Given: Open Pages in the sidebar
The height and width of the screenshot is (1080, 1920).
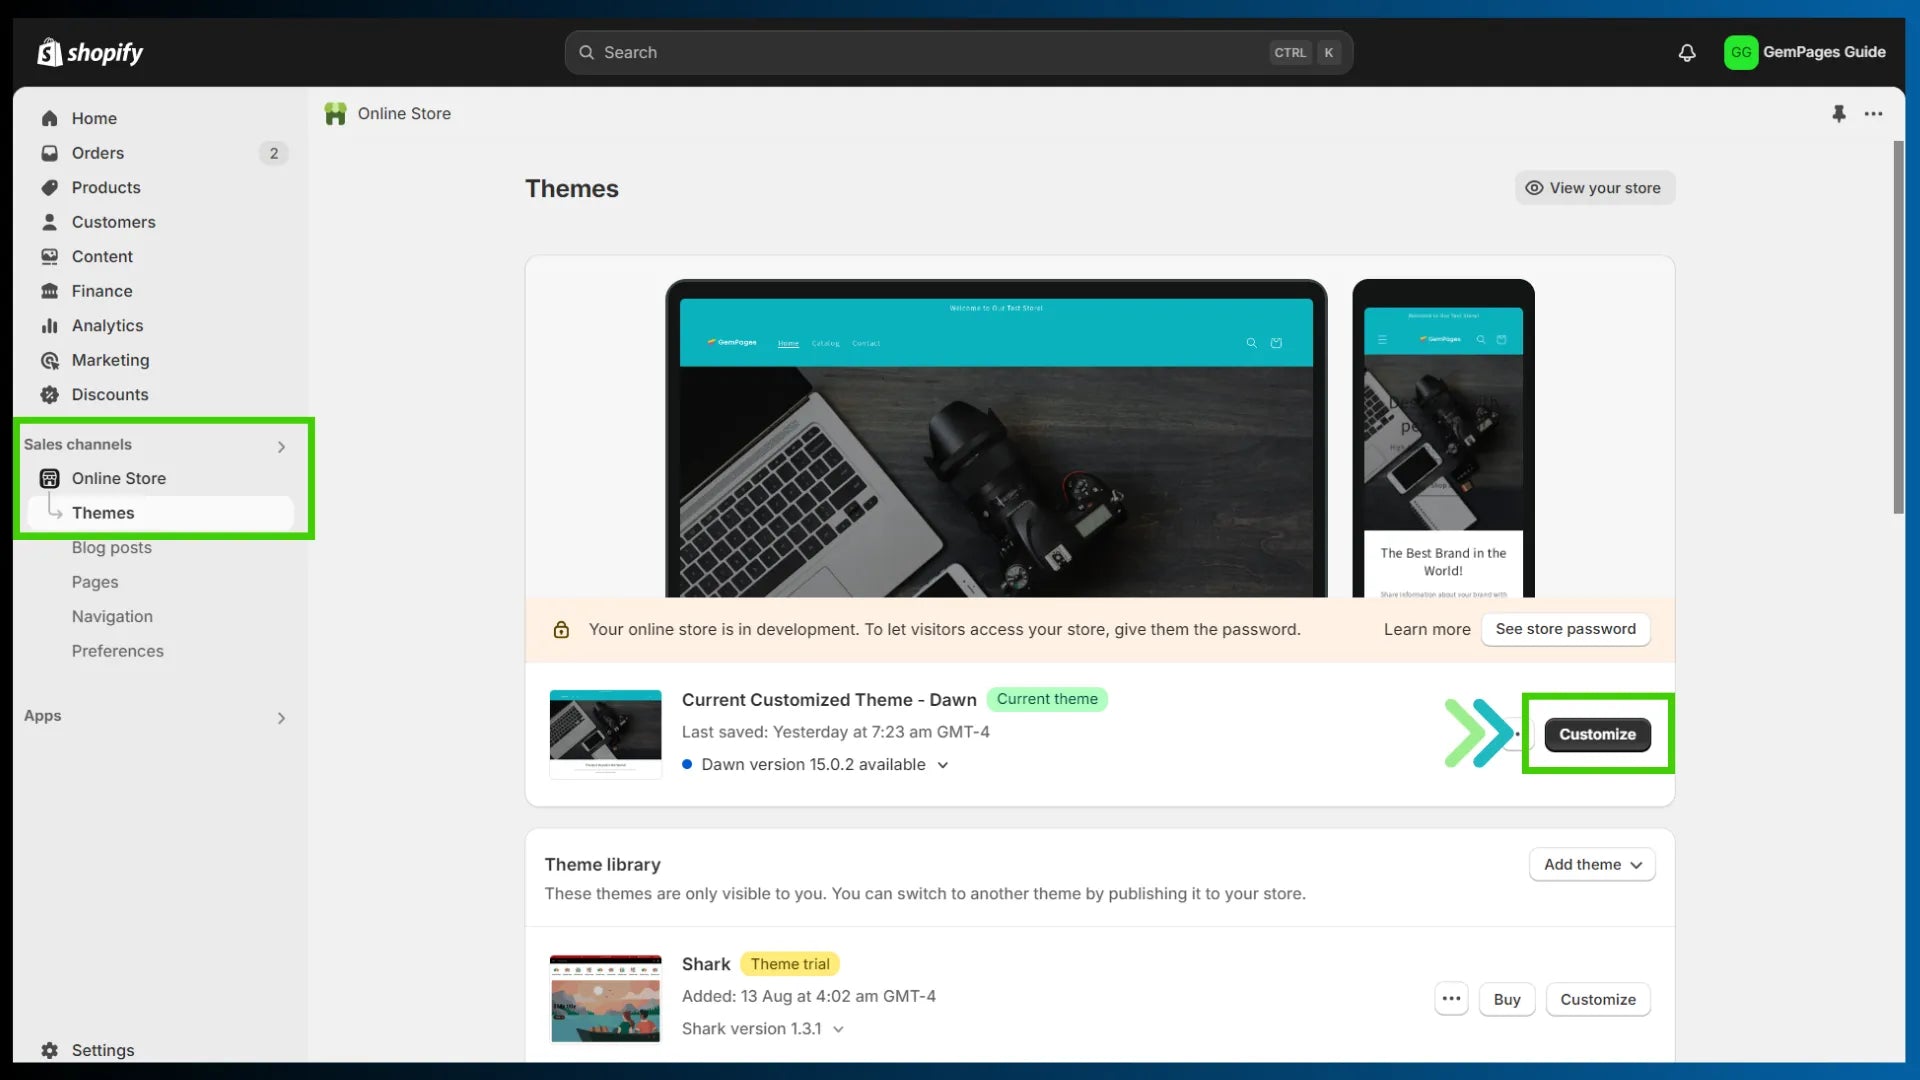Looking at the screenshot, I should pos(94,582).
